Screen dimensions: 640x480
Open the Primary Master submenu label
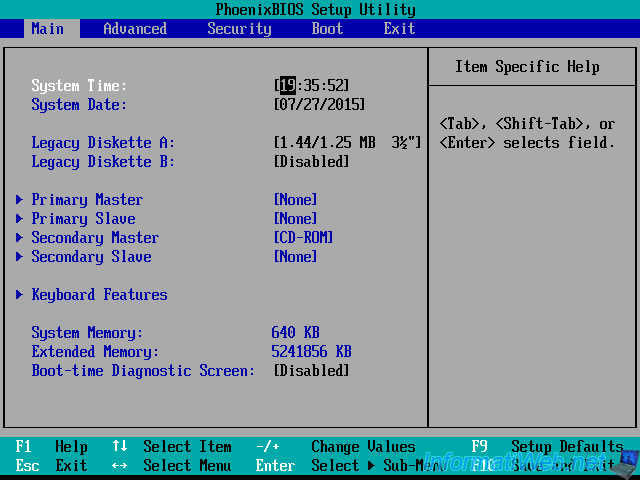coord(87,200)
